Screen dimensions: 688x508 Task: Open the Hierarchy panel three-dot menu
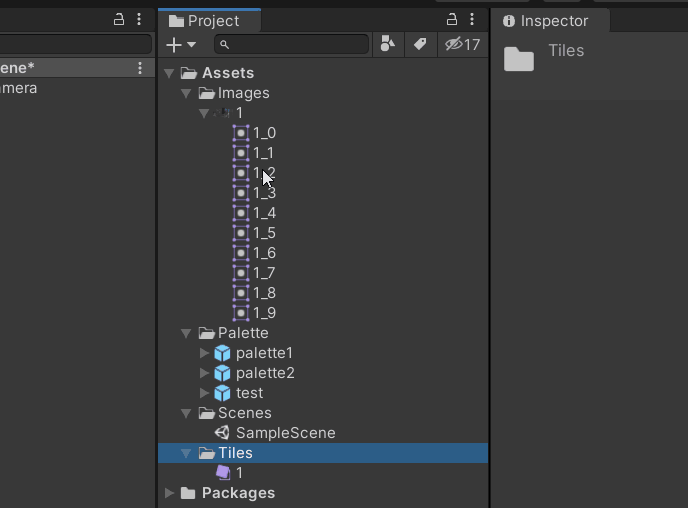(139, 19)
